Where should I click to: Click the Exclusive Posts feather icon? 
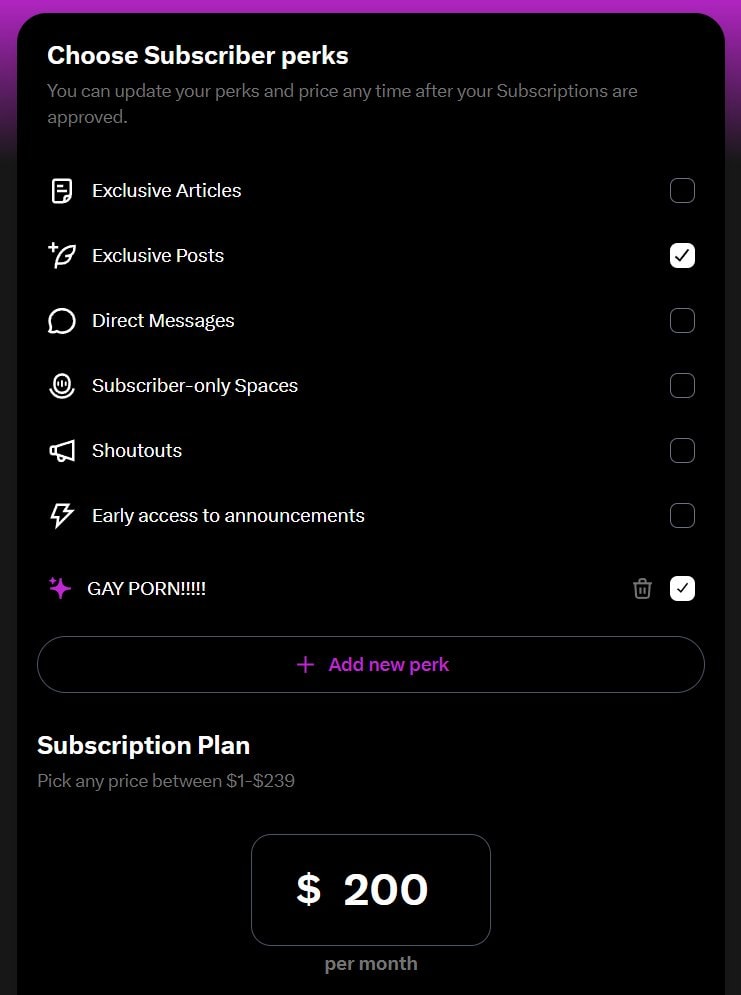[x=62, y=256]
